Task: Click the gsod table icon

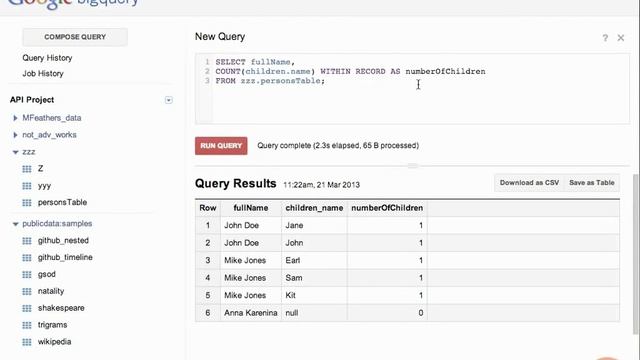Action: pos(27,274)
